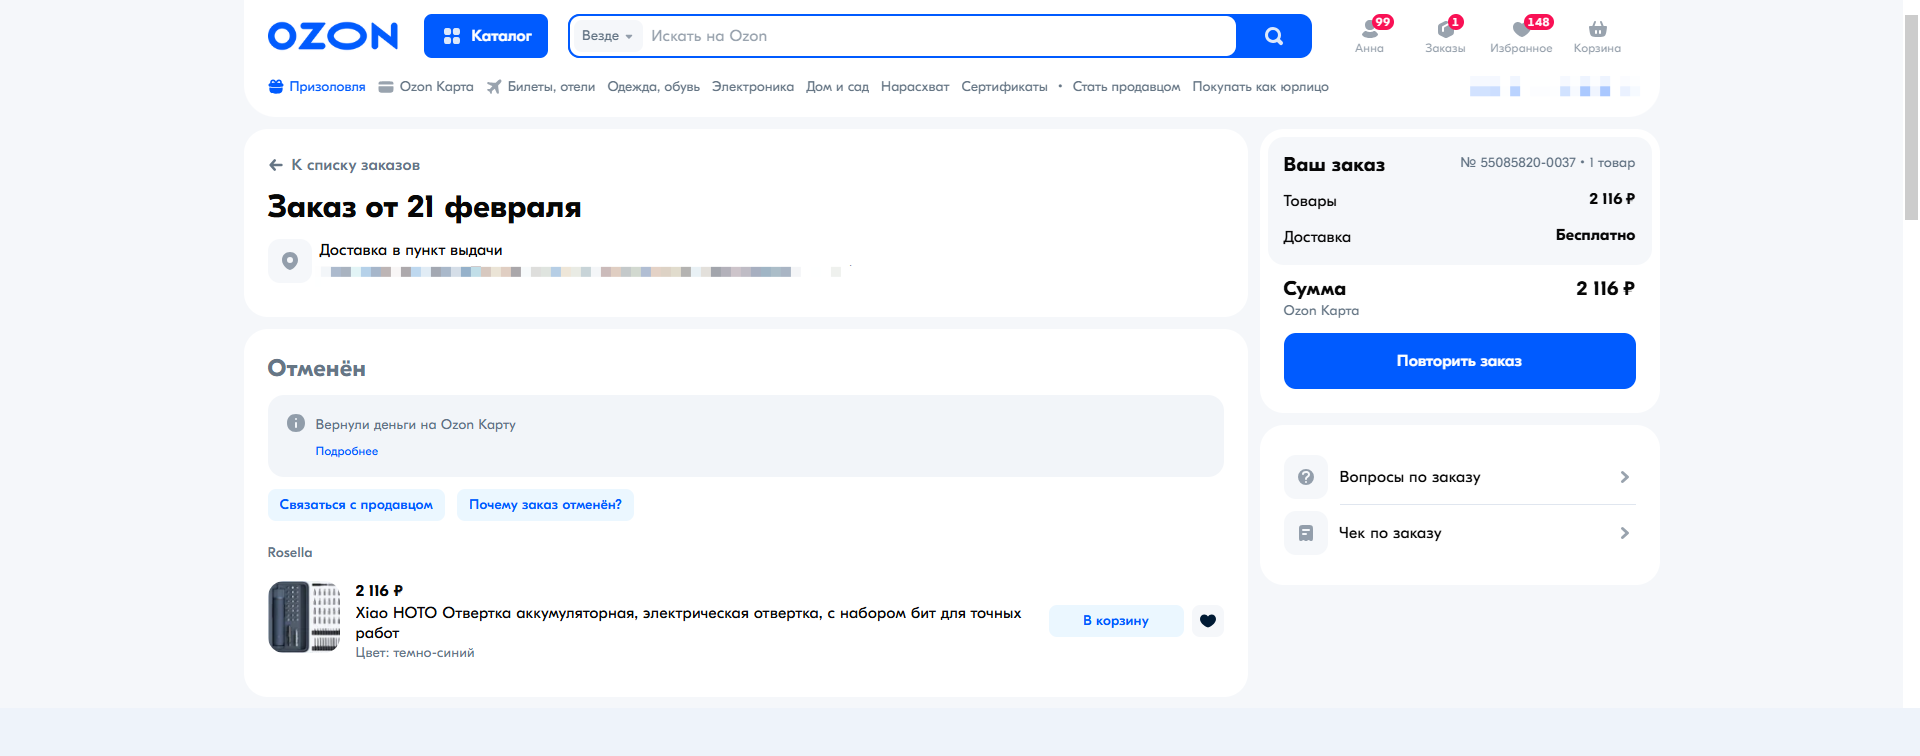Click the Повторить заказ button
The height and width of the screenshot is (756, 1920).
(1459, 361)
